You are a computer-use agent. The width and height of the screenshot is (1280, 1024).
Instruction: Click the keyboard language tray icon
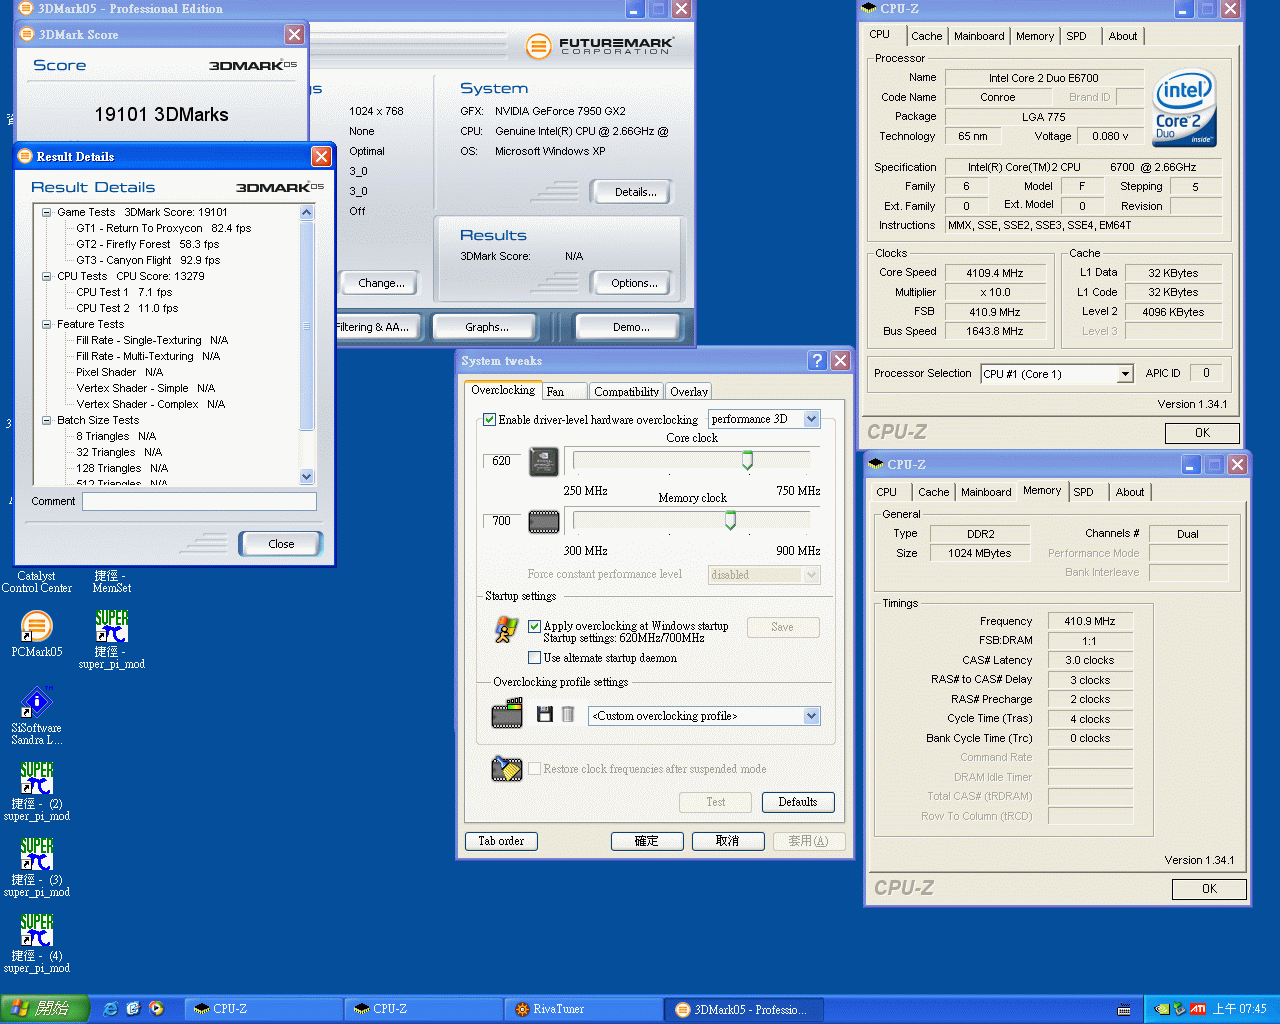(x=1124, y=1009)
